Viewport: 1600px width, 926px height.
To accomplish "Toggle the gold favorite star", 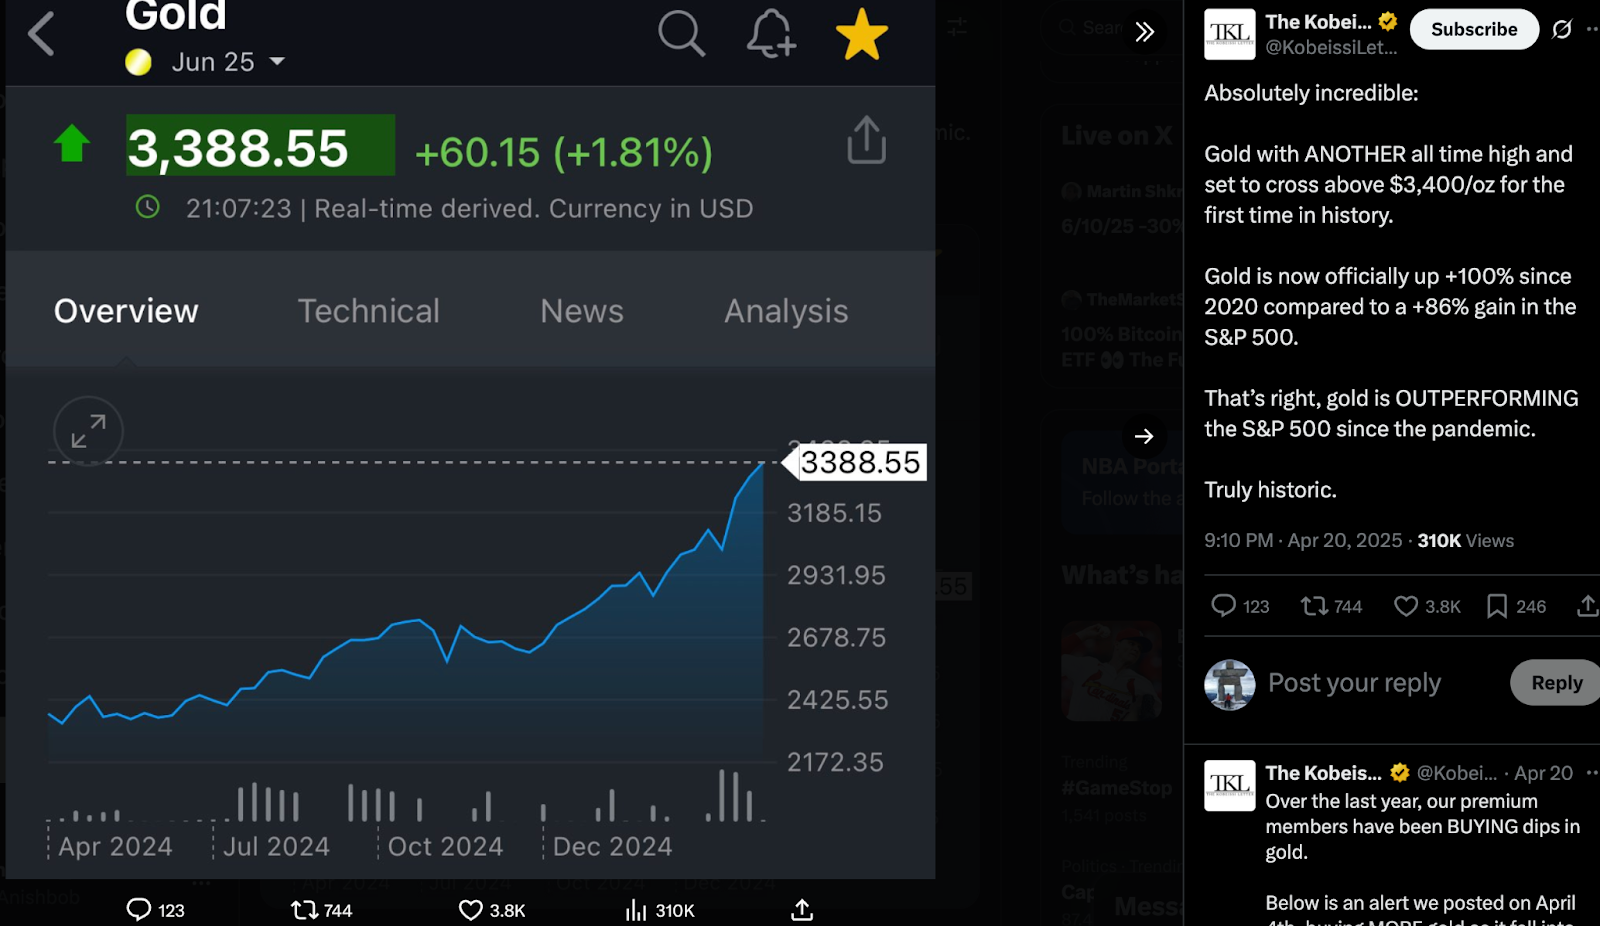I will click(862, 34).
